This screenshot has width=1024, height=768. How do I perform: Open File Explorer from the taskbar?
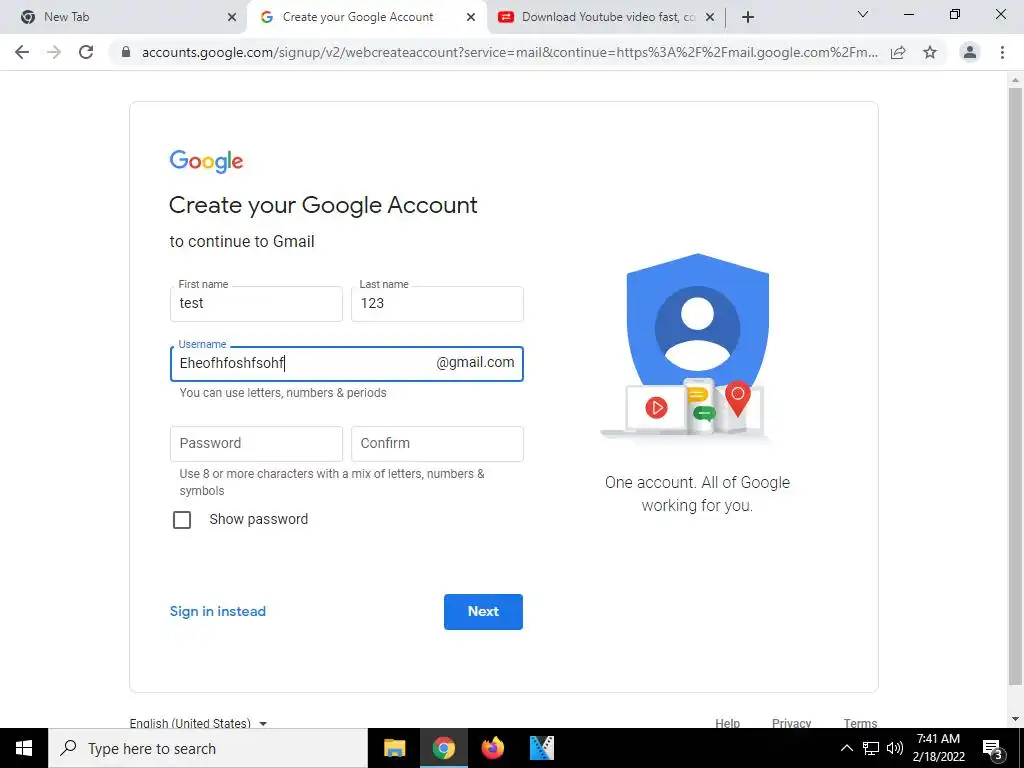394,748
